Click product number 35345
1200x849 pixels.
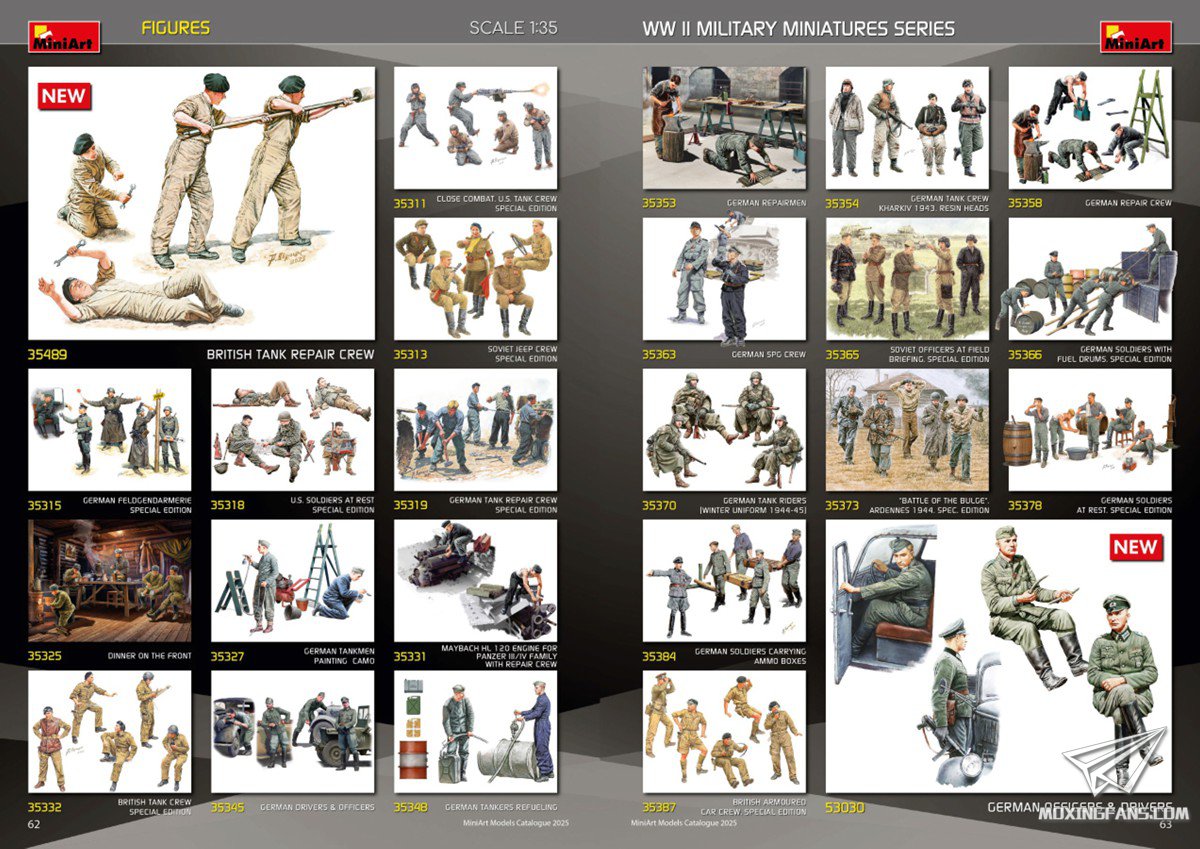228,807
